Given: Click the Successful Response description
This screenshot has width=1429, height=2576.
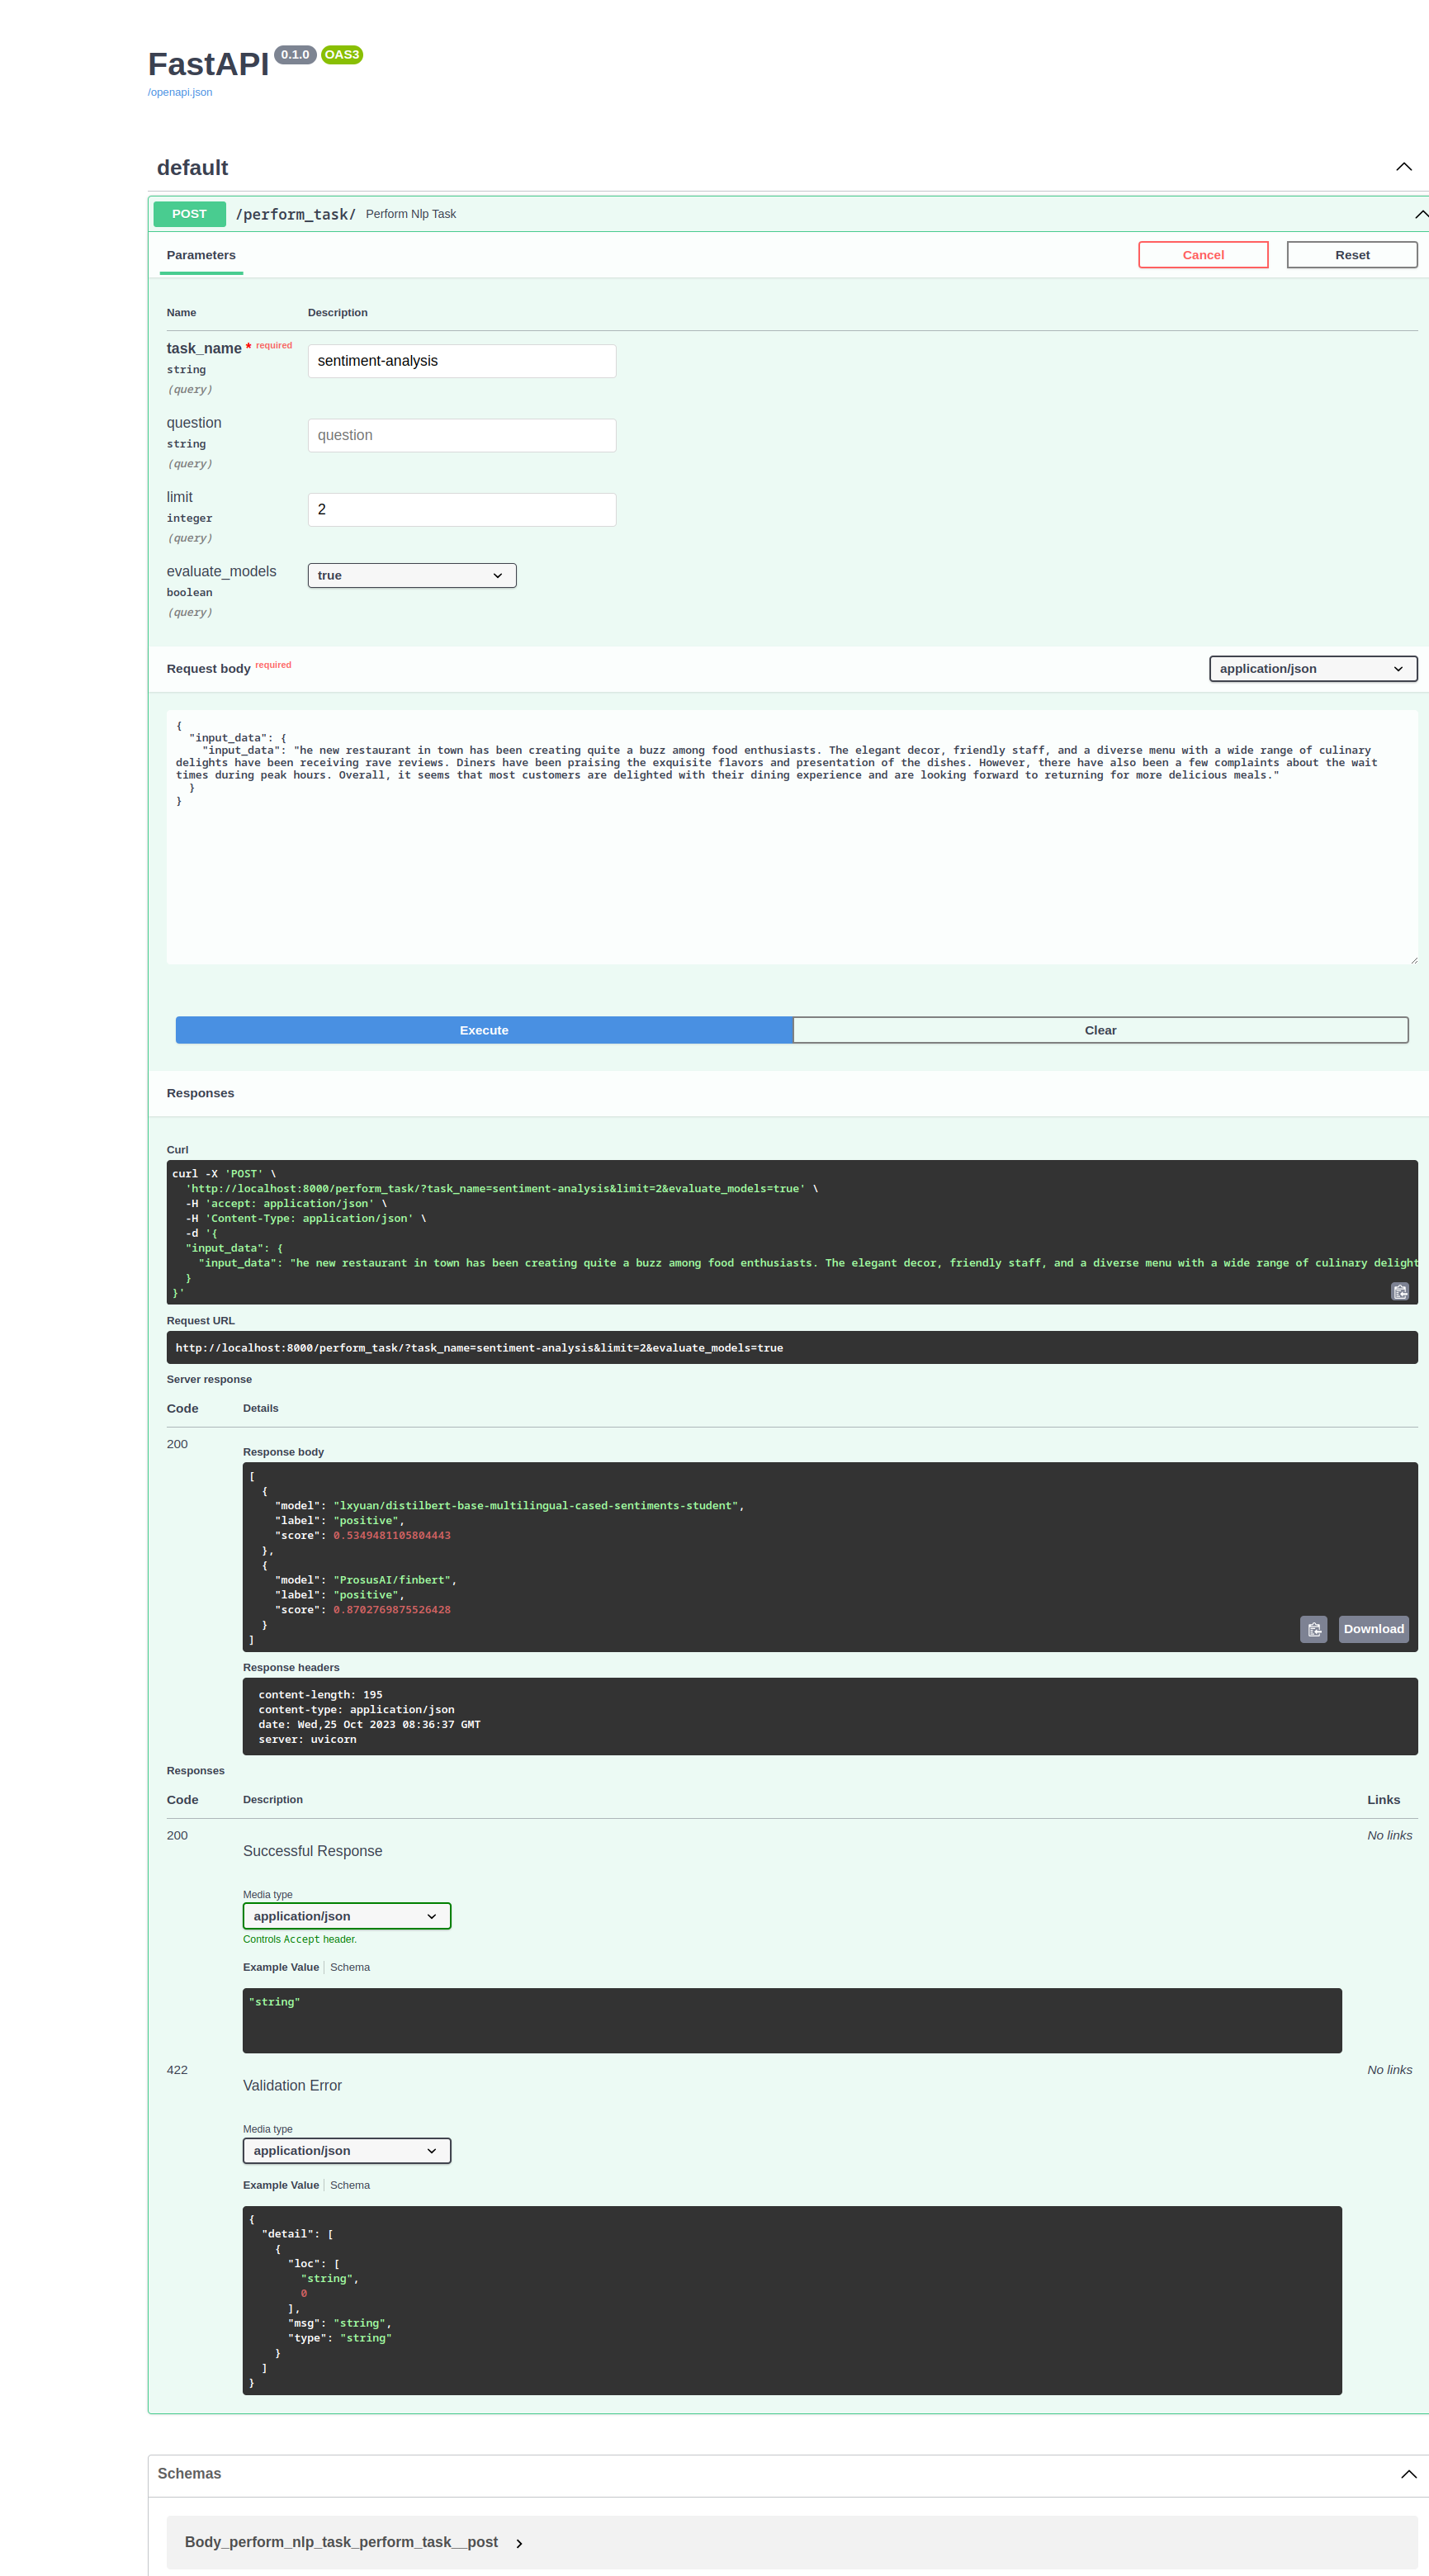Looking at the screenshot, I should click(313, 1851).
